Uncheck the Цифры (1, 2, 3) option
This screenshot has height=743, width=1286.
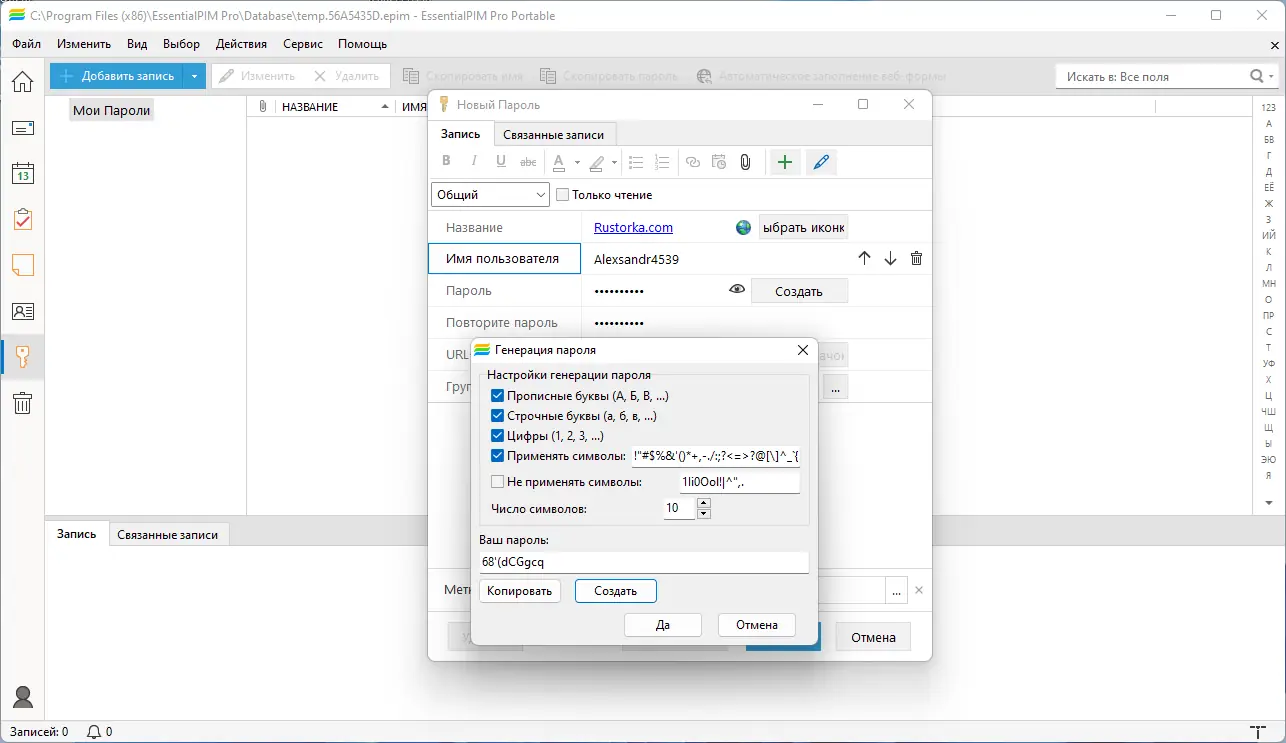pyautogui.click(x=497, y=435)
